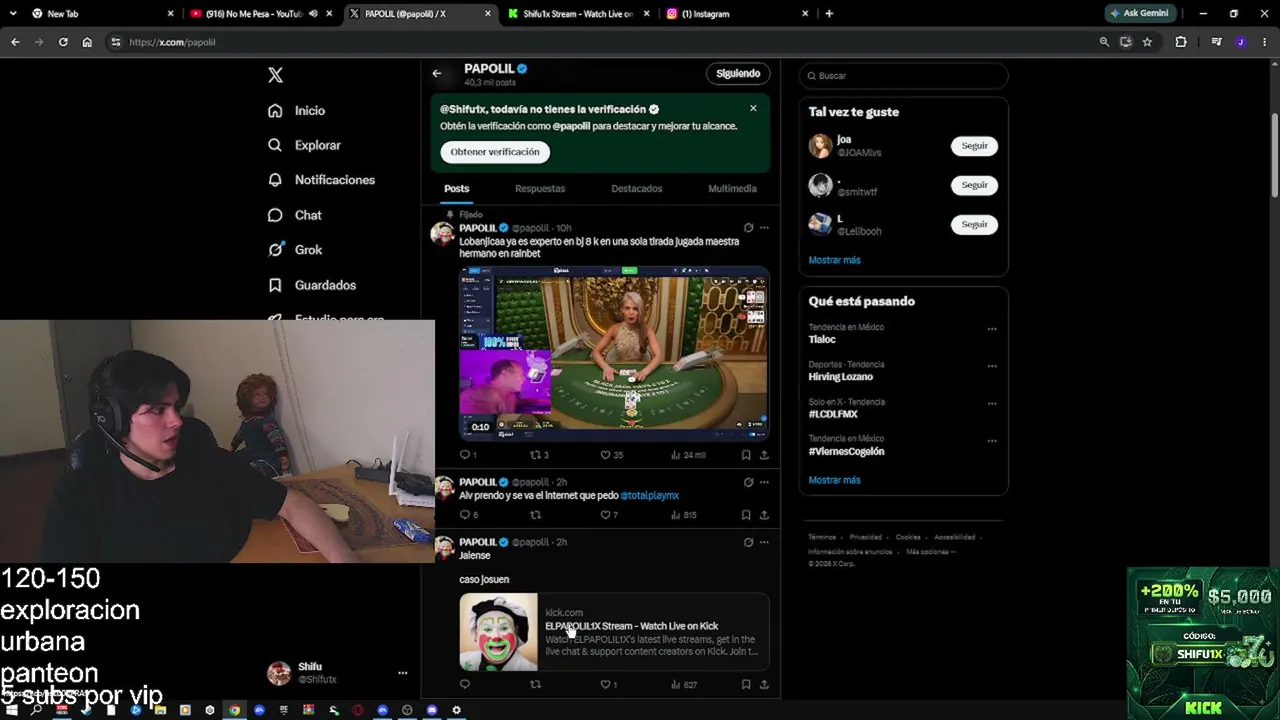The image size is (1280, 720).
Task: Go back using the arrow beside PAPOLIL
Action: 437,73
